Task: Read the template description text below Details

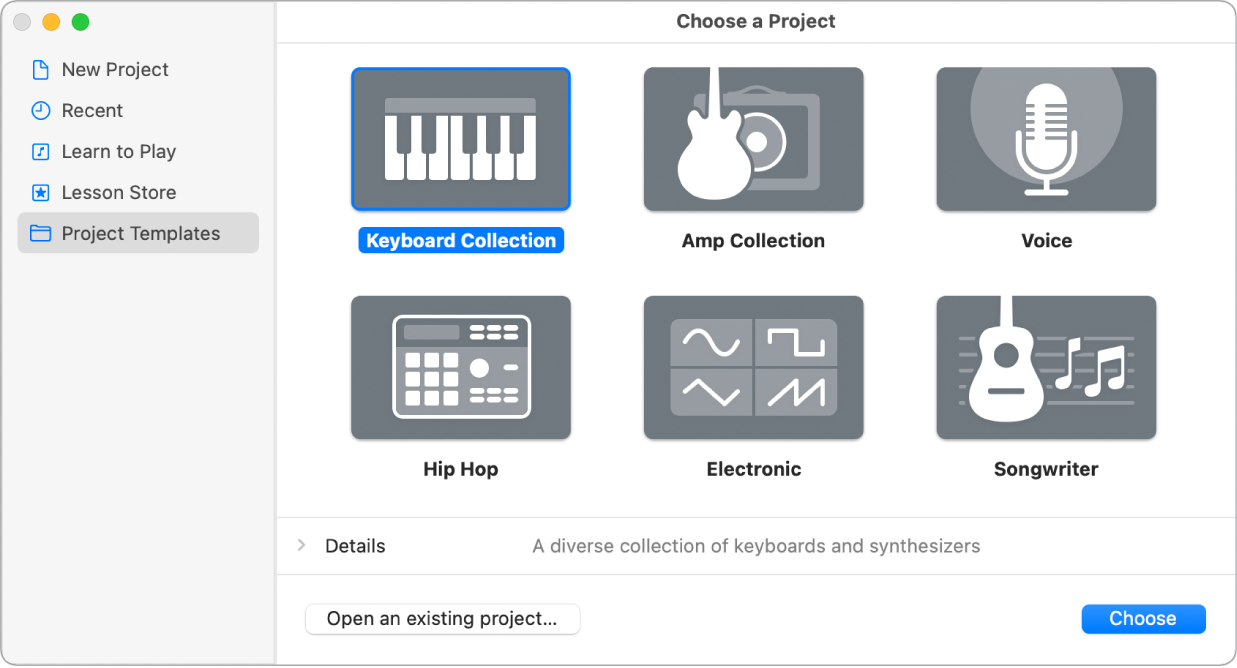Action: click(x=756, y=546)
